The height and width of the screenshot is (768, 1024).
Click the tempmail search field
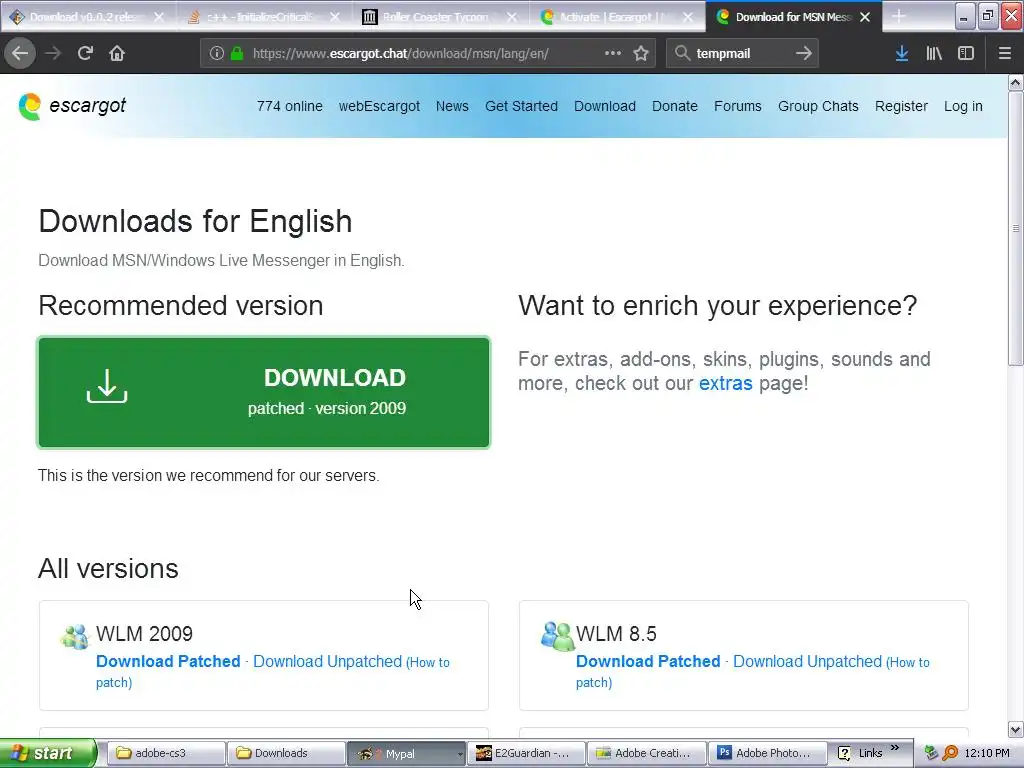[x=741, y=54]
